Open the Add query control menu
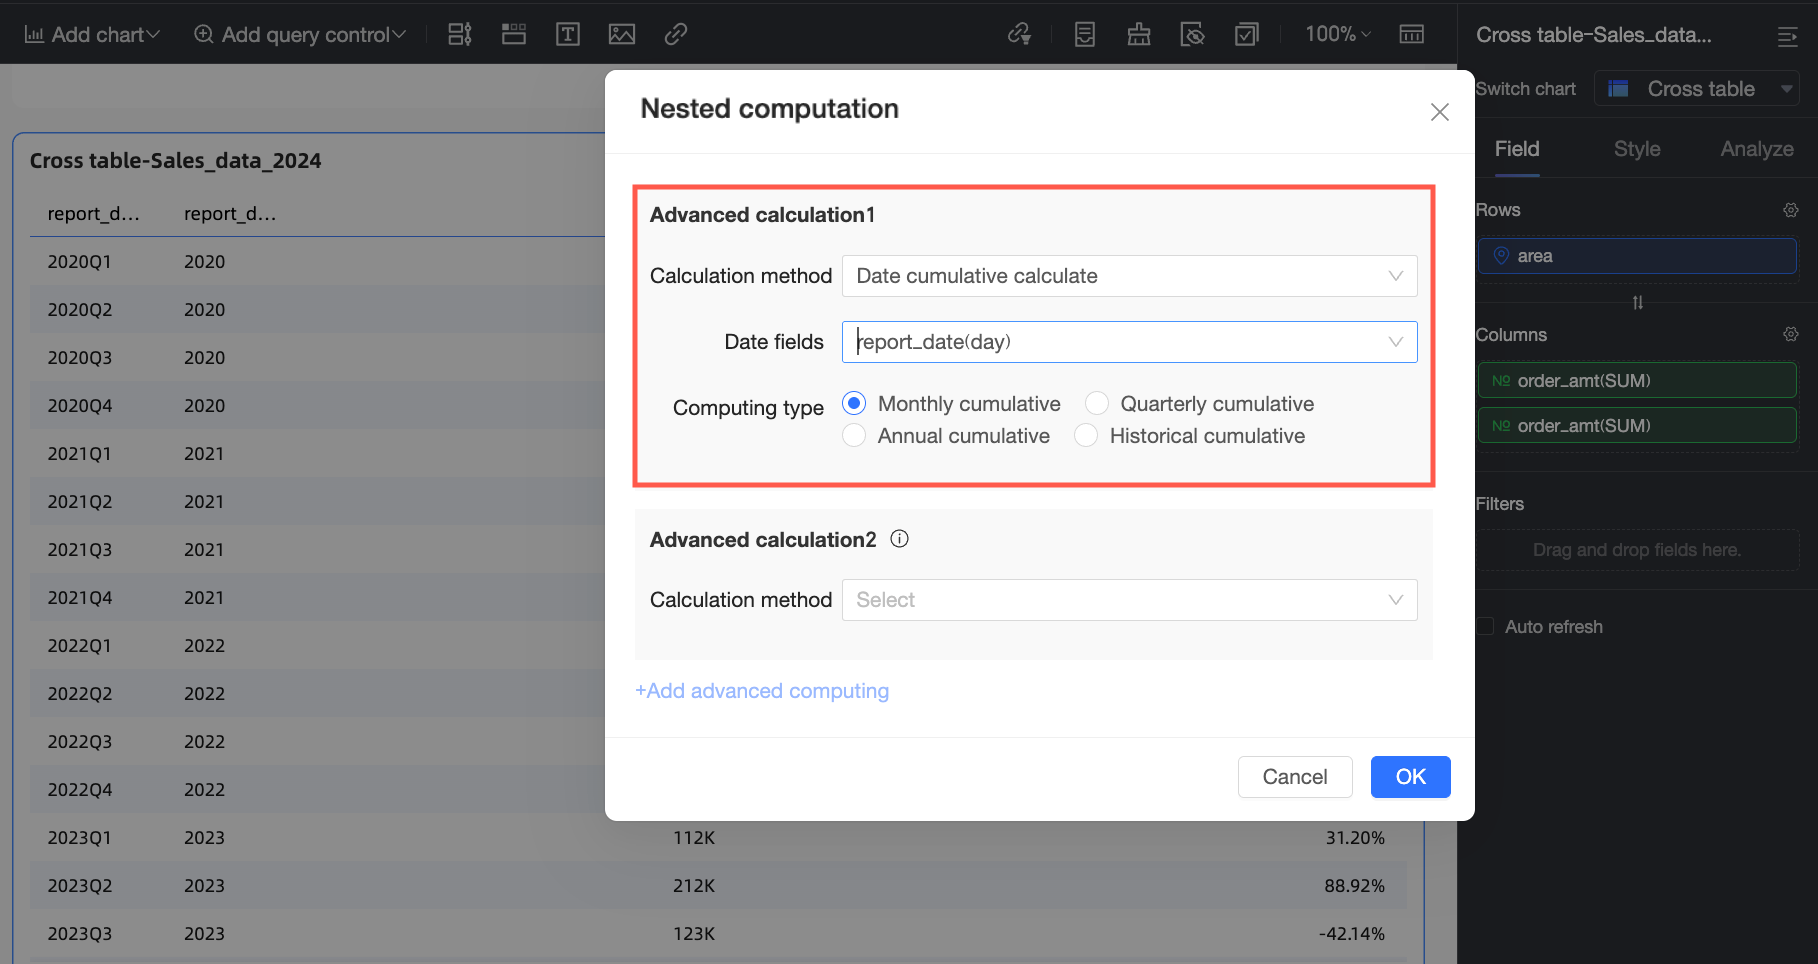The width and height of the screenshot is (1818, 964). [x=300, y=34]
